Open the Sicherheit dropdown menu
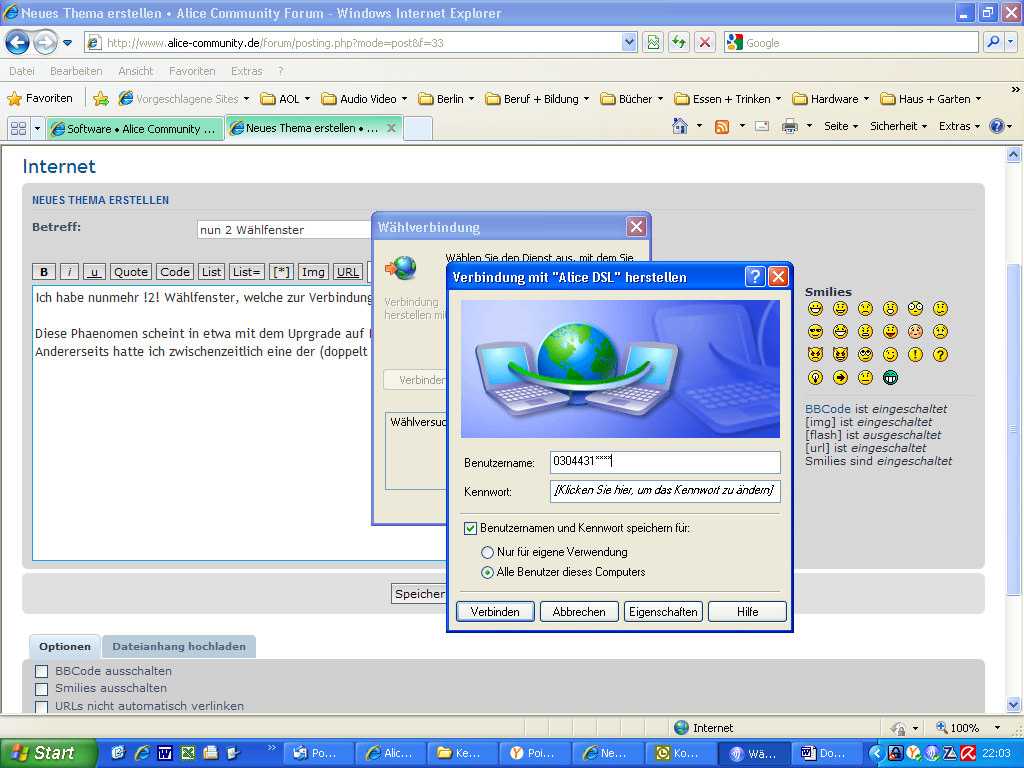 tap(898, 126)
